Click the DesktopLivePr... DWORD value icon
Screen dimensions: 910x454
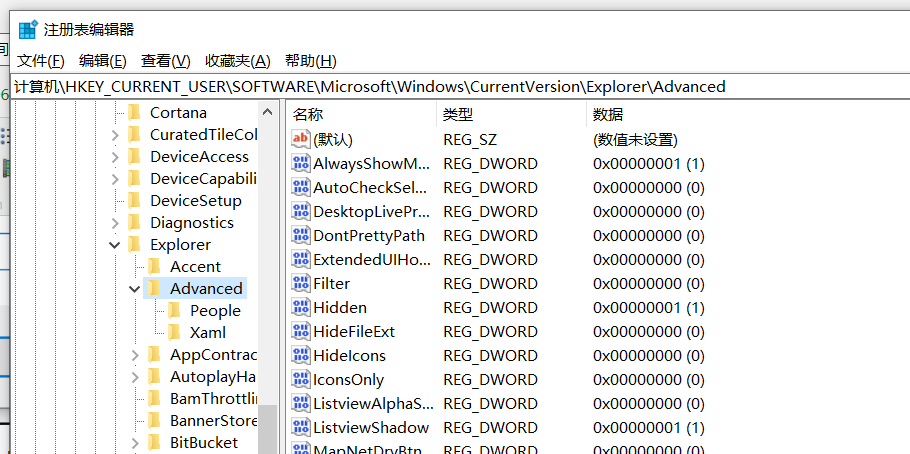pos(301,211)
